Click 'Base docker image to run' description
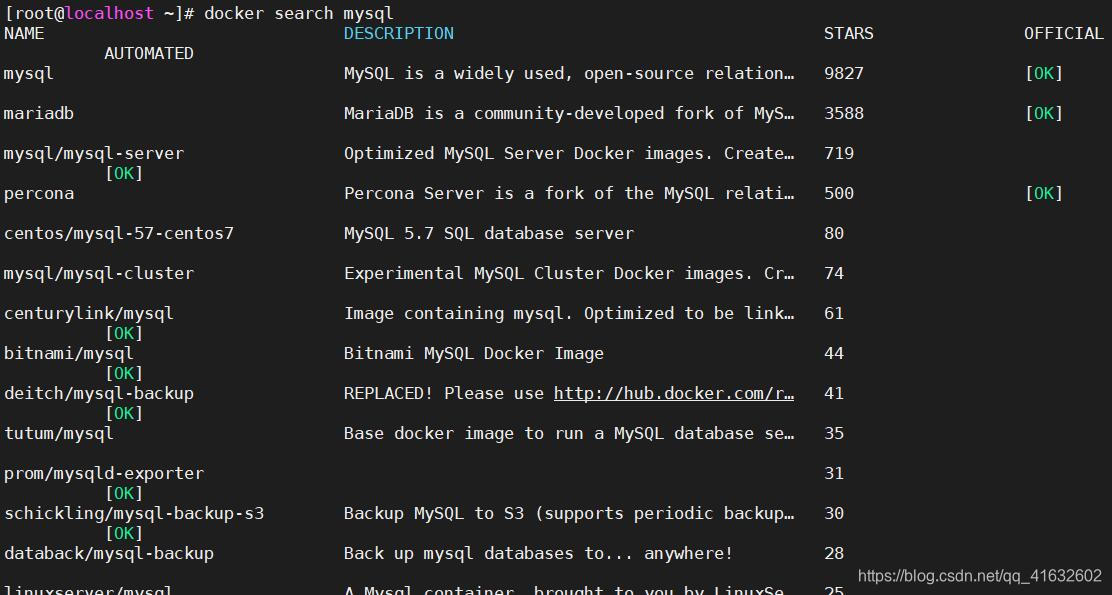Screen dimensions: 1112x595 click(x=569, y=433)
